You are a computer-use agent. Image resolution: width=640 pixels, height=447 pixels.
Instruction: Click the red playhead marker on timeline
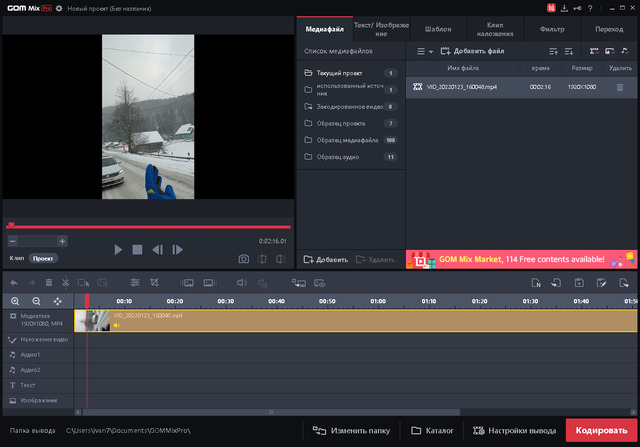point(87,301)
